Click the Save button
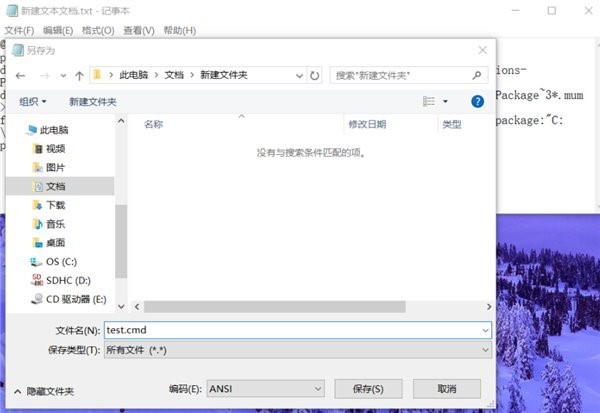600x413 pixels. point(368,388)
